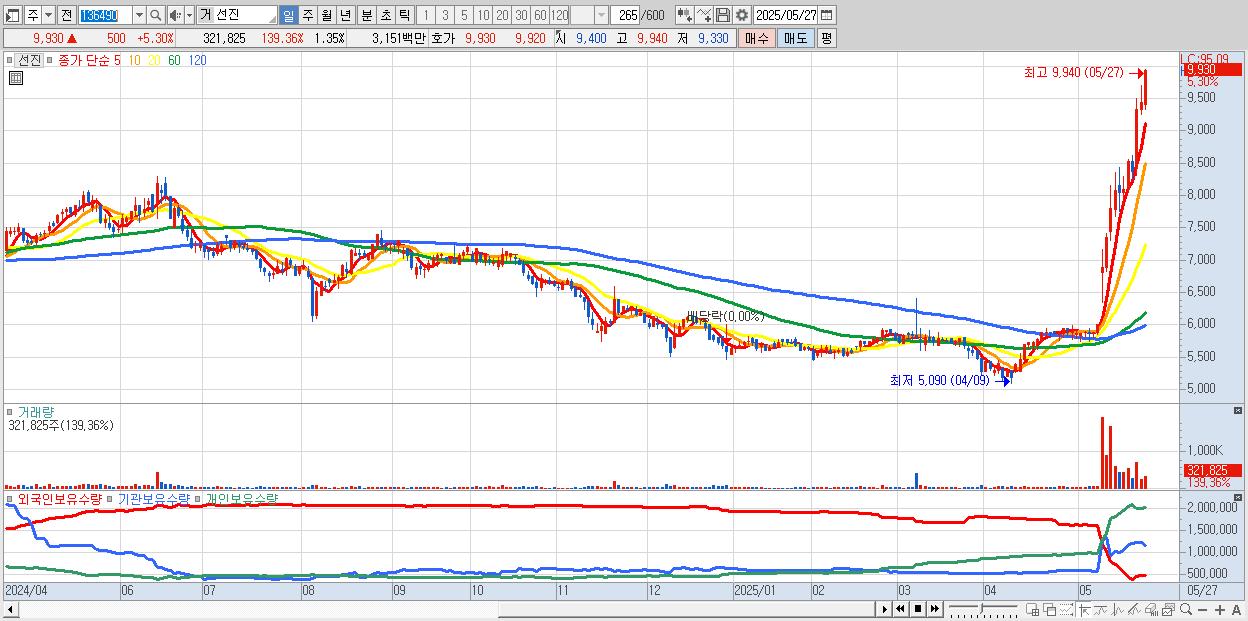1248x621 pixels.
Task: Click the letter A text tool icon
Action: click(x=1236, y=610)
